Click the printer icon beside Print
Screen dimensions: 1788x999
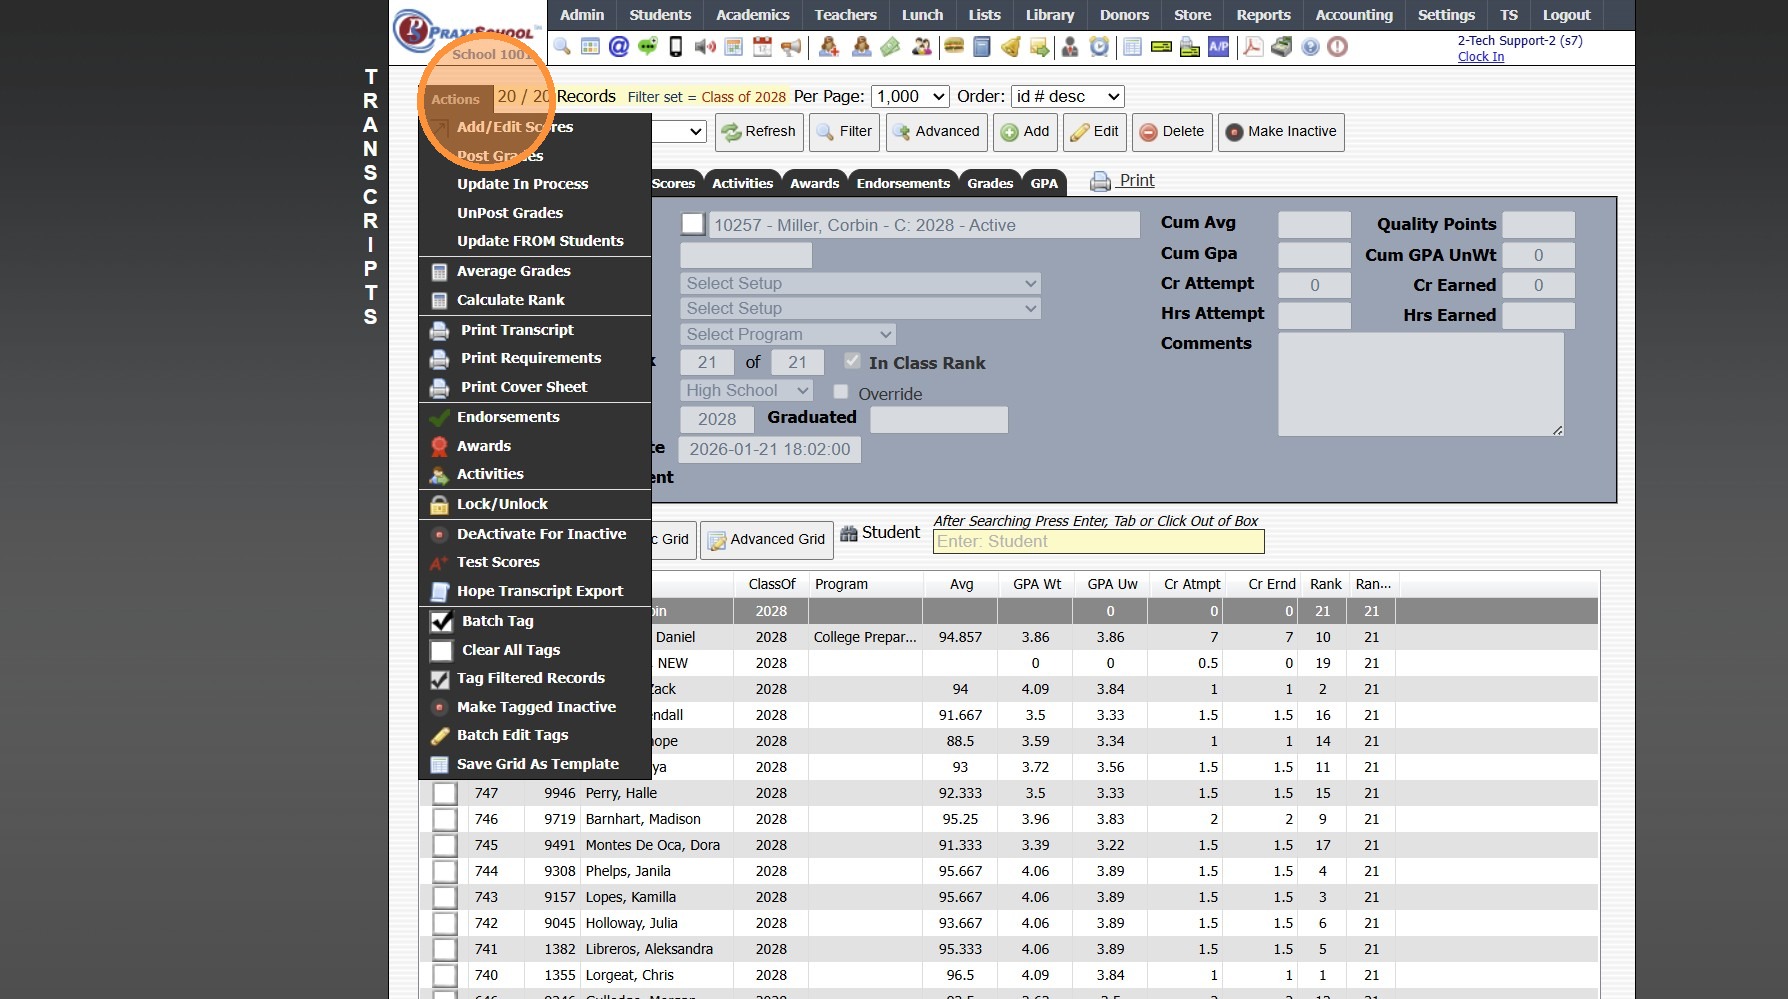point(1100,181)
